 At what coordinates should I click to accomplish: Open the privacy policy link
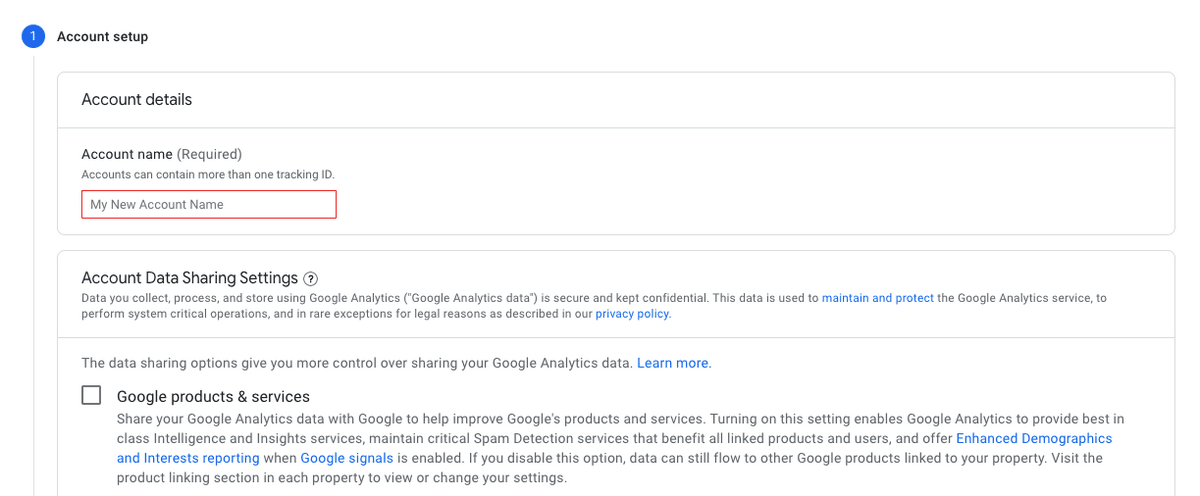point(633,313)
